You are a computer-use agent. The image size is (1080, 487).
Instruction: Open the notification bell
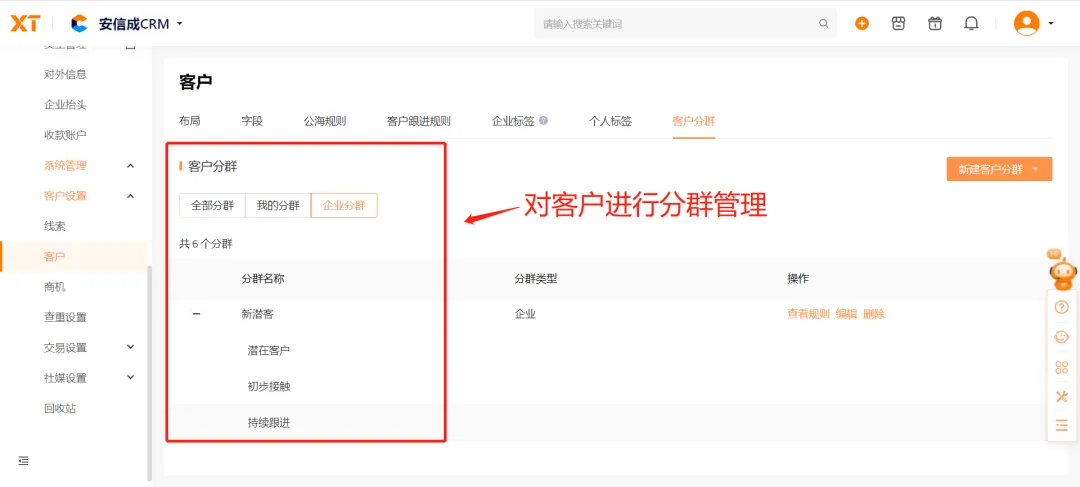point(971,23)
